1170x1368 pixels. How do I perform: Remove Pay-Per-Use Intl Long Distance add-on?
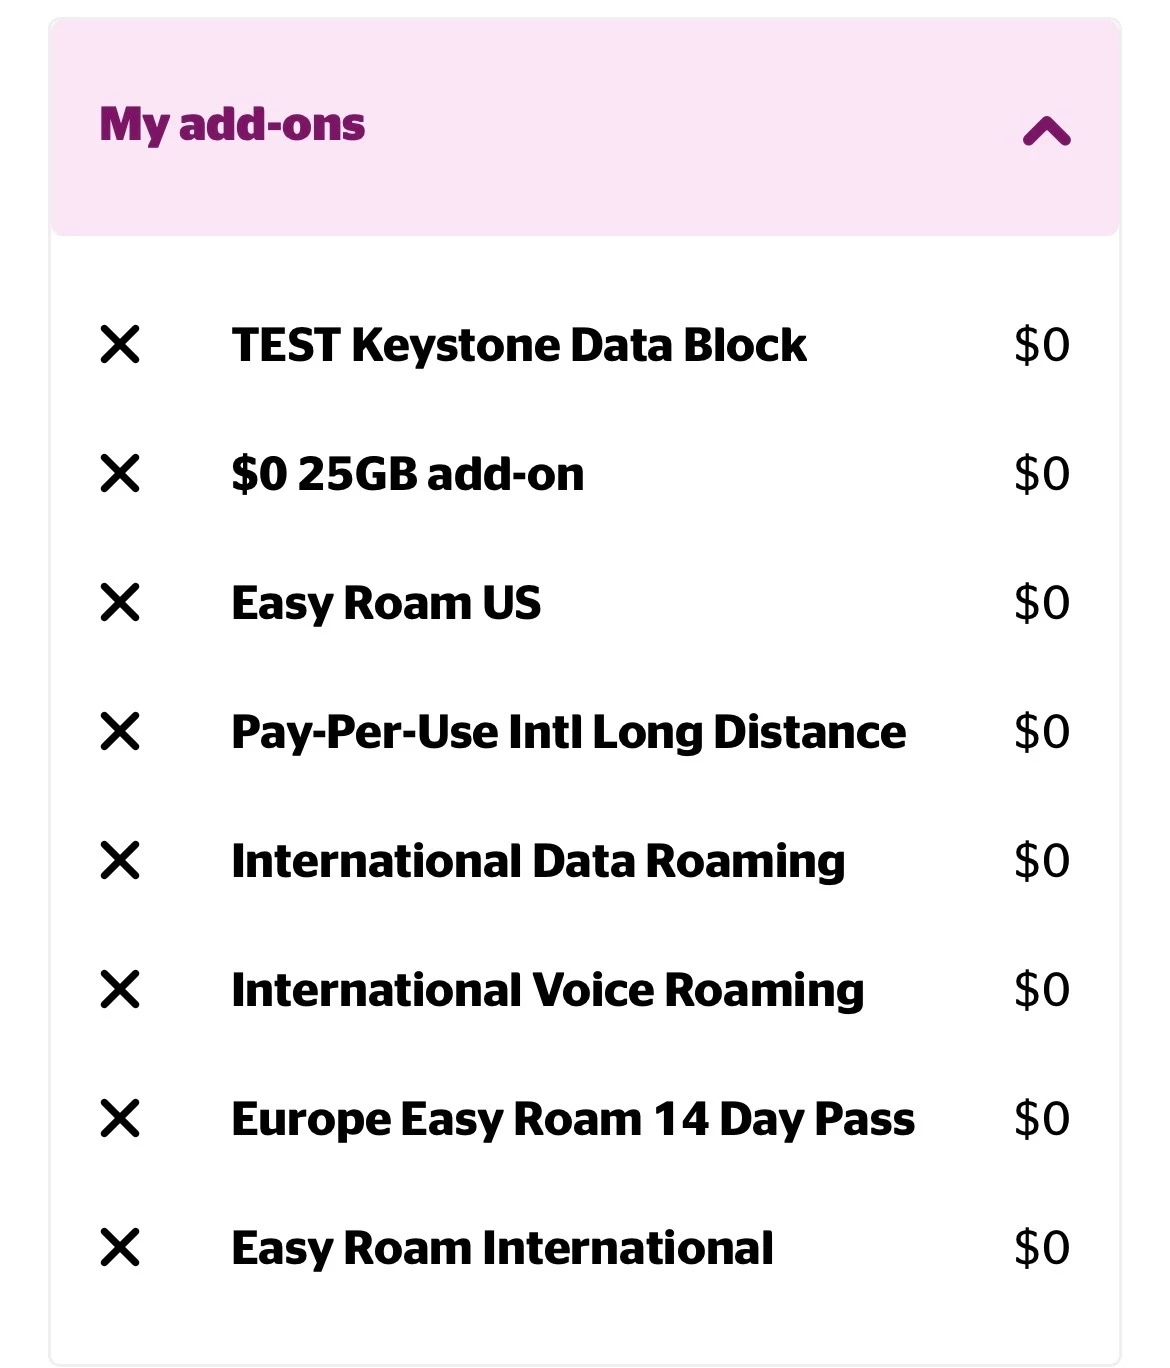coord(120,732)
